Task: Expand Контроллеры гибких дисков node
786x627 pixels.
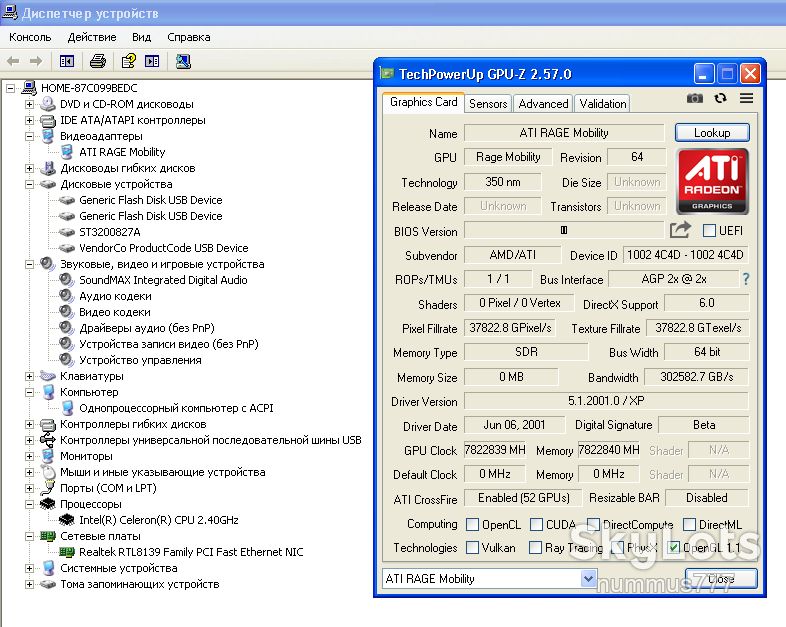Action: (29, 424)
